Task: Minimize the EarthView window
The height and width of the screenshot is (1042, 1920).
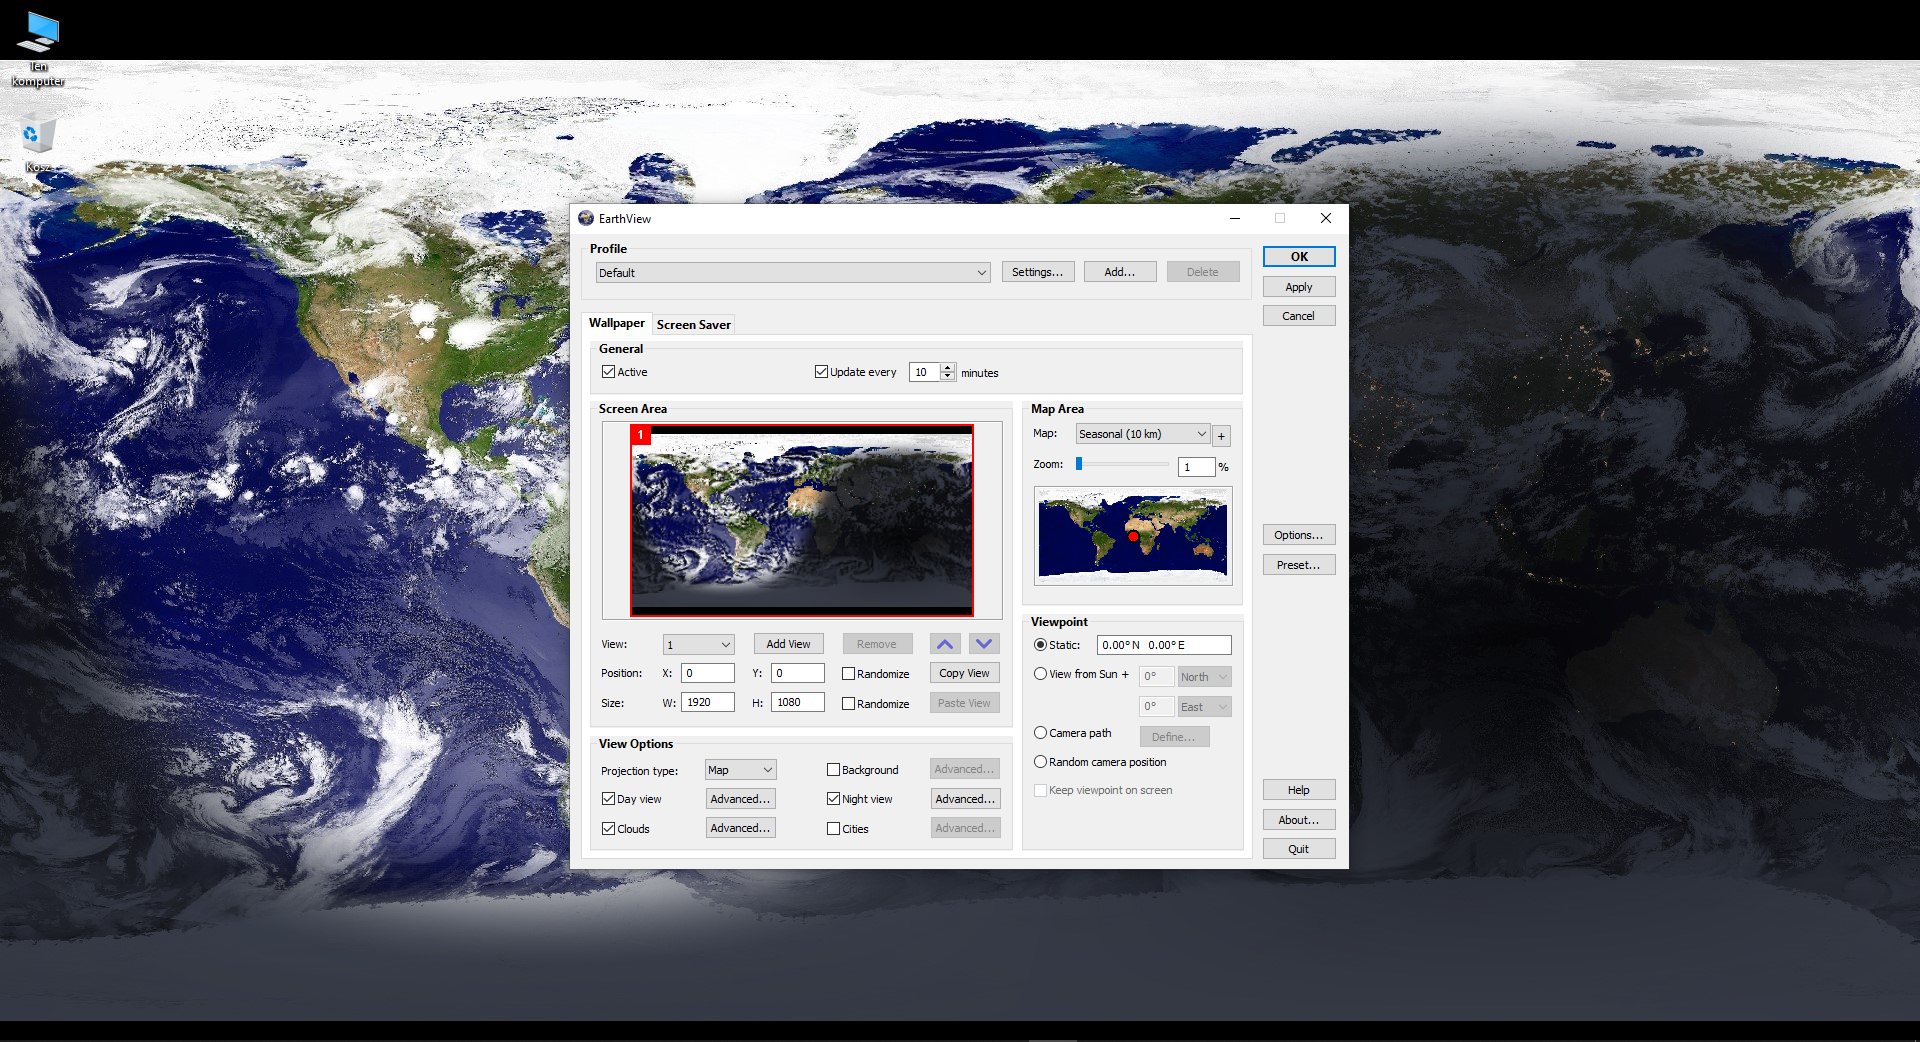Action: click(1235, 218)
